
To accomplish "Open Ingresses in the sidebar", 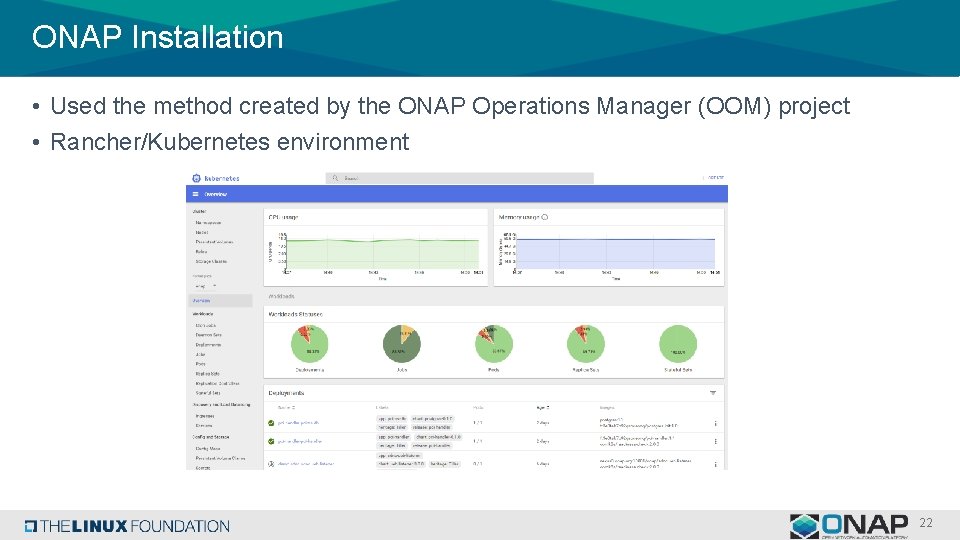I will click(204, 416).
